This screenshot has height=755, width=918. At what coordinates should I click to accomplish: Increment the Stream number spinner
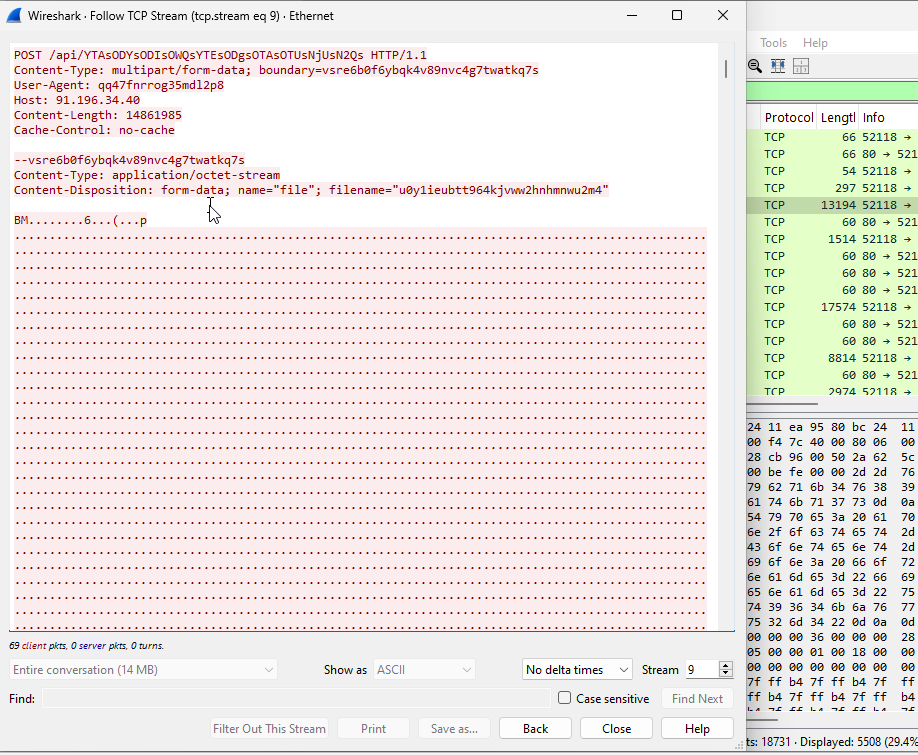(726, 665)
